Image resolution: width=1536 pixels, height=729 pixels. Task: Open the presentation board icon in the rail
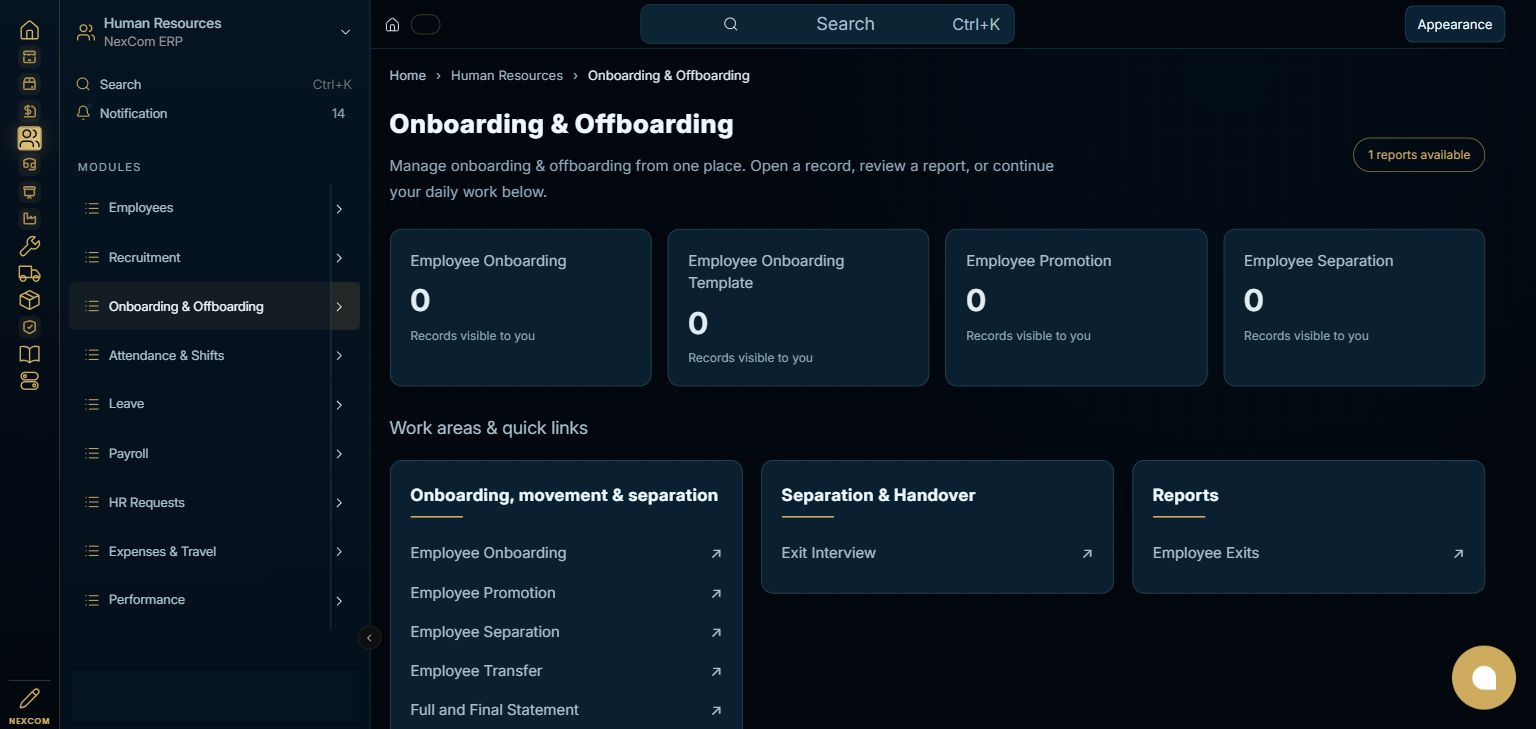[x=30, y=192]
